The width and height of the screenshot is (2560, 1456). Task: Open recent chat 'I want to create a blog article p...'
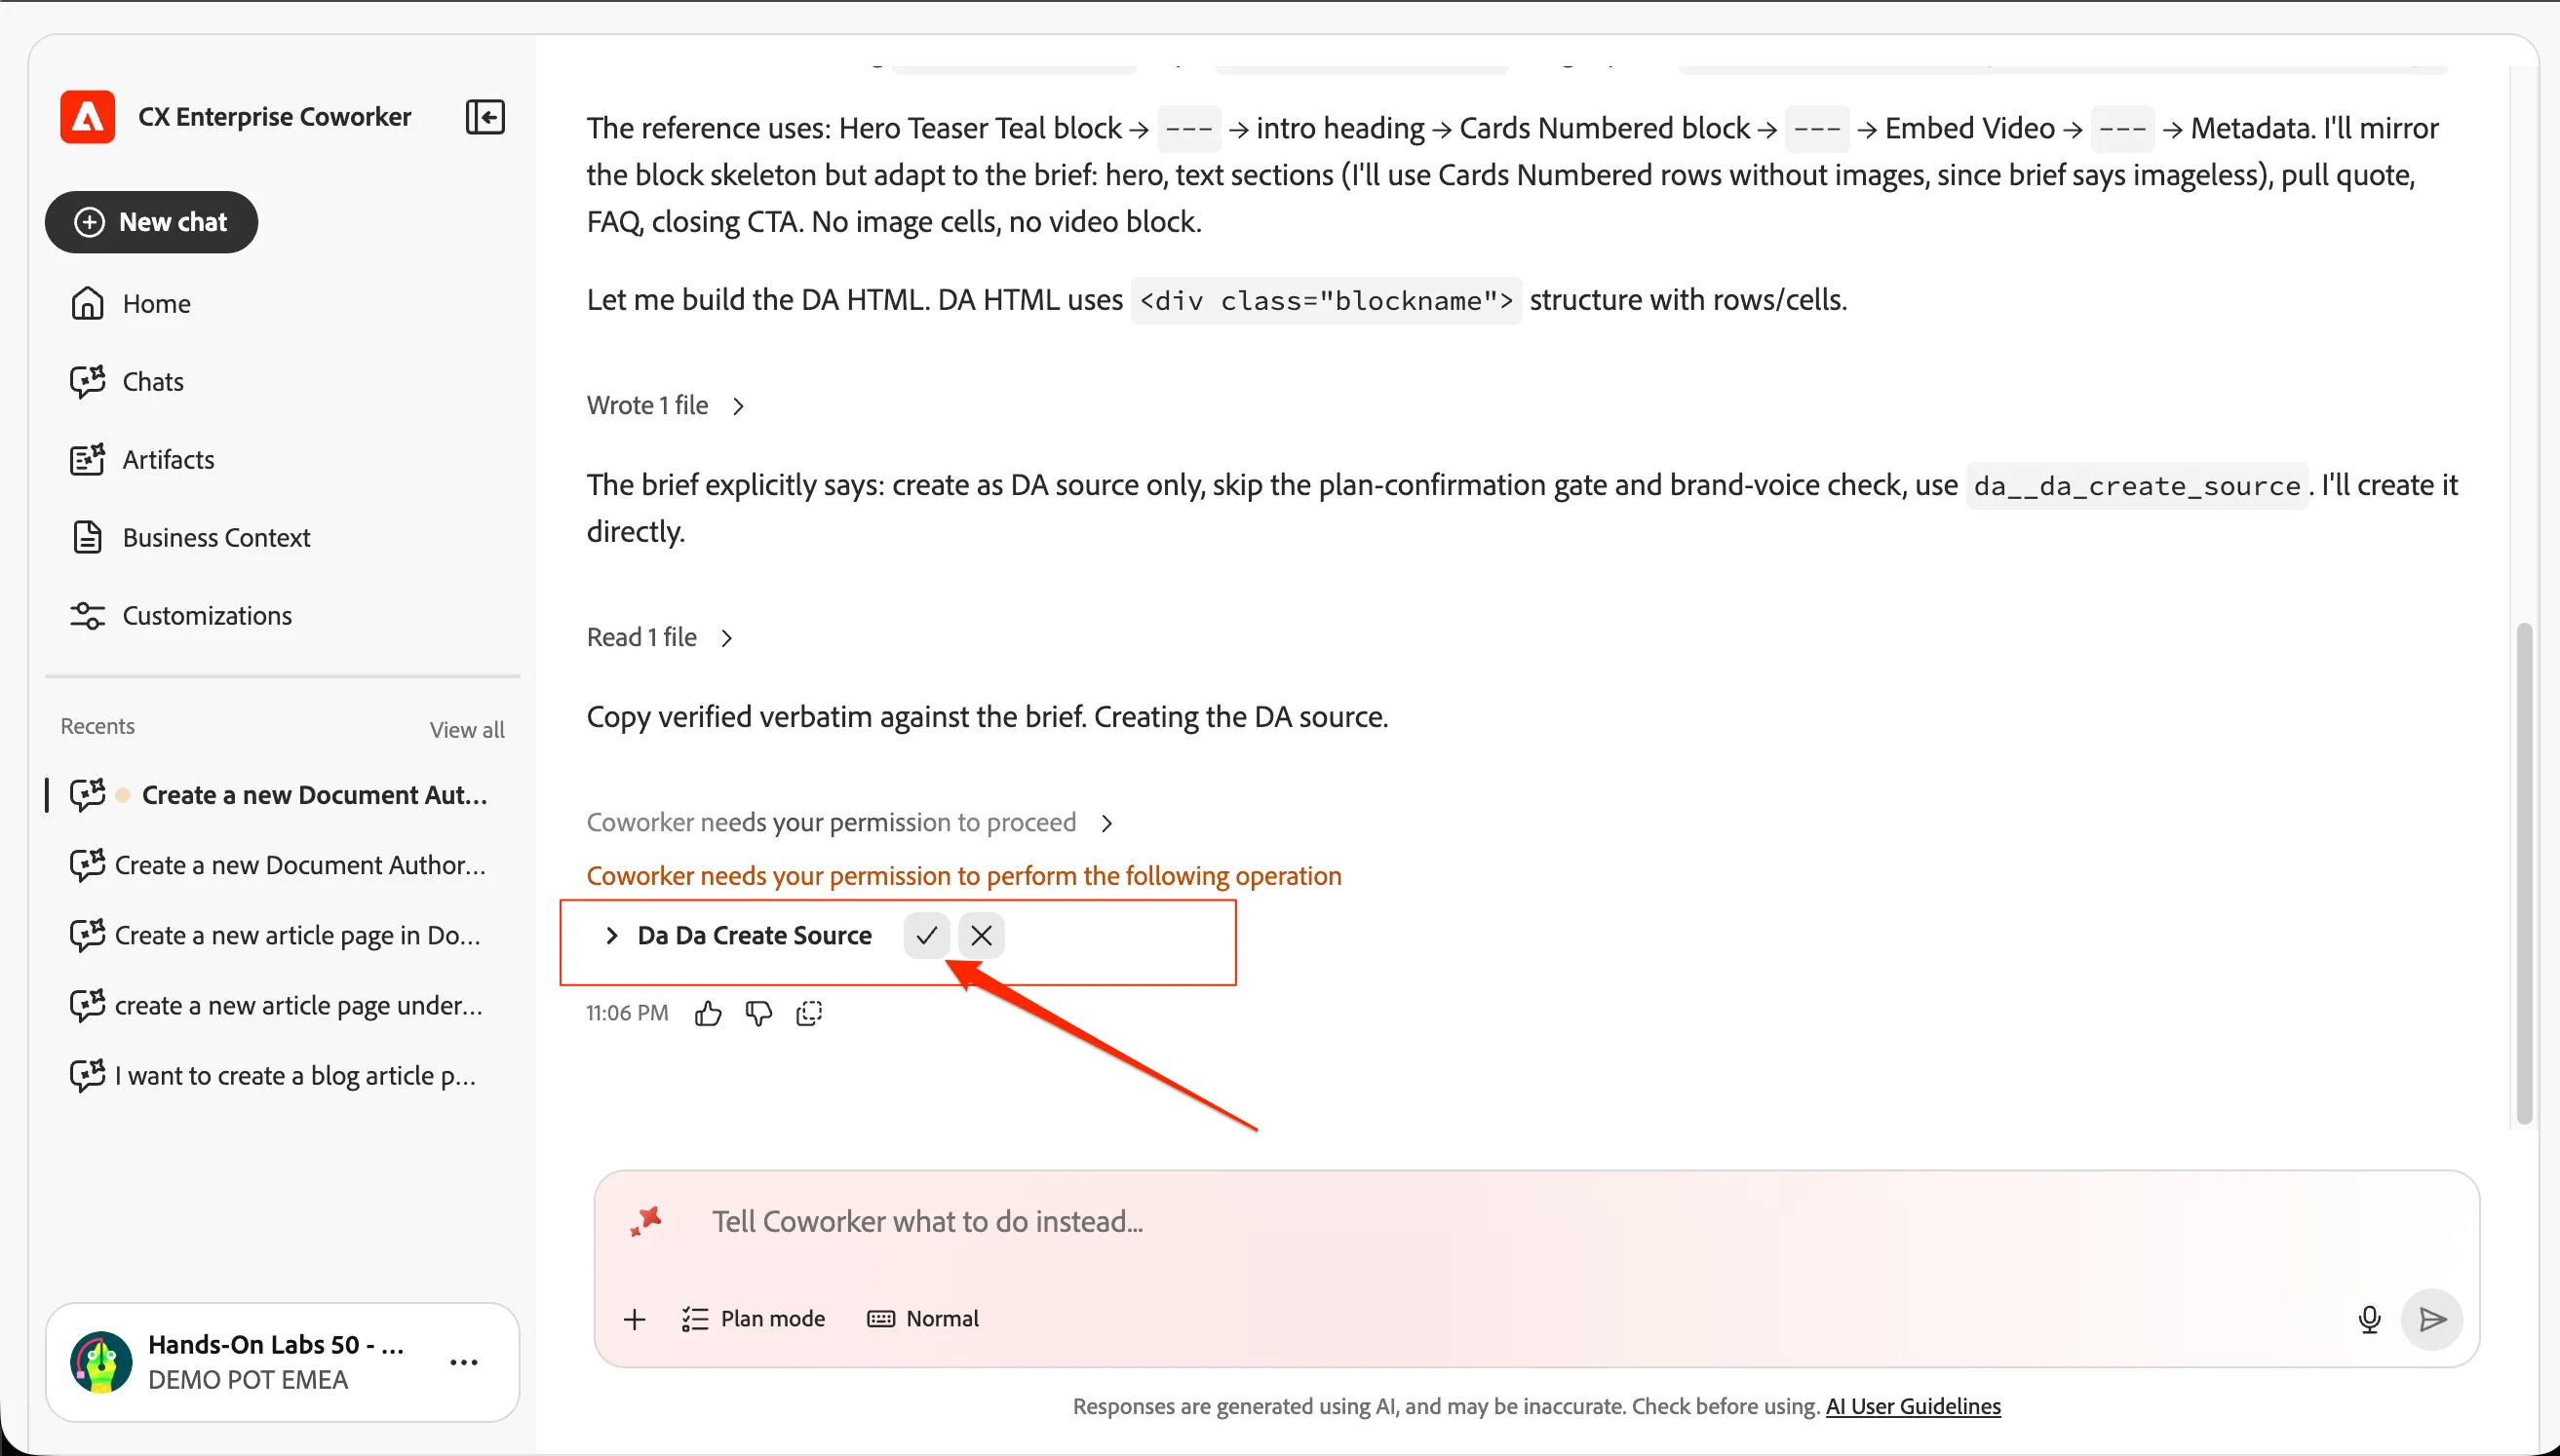pos(283,1074)
